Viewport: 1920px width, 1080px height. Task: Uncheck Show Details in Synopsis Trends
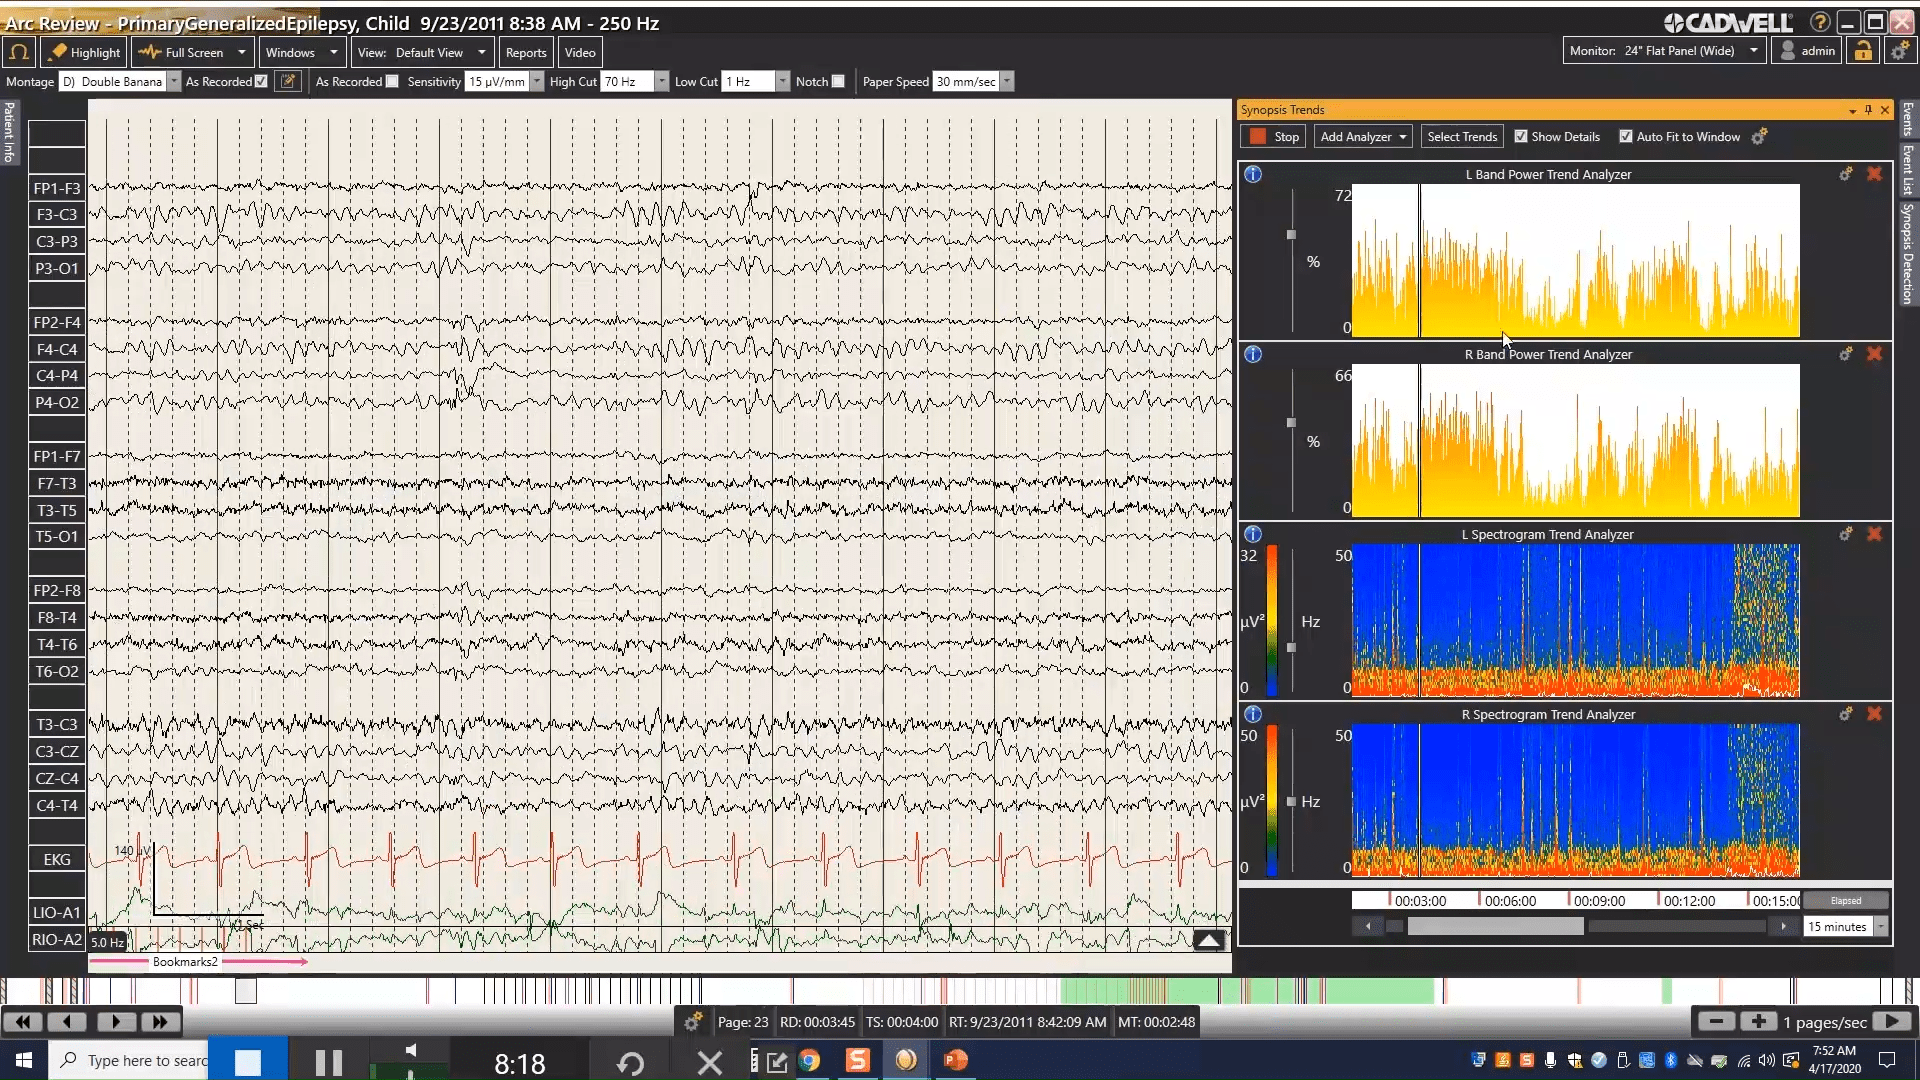1523,136
